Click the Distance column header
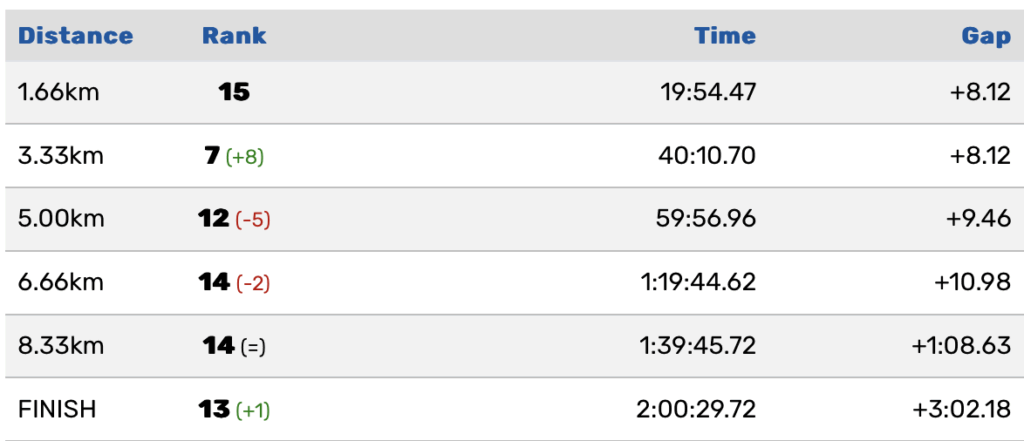Viewport: 1024px width, 441px height. pyautogui.click(x=75, y=36)
